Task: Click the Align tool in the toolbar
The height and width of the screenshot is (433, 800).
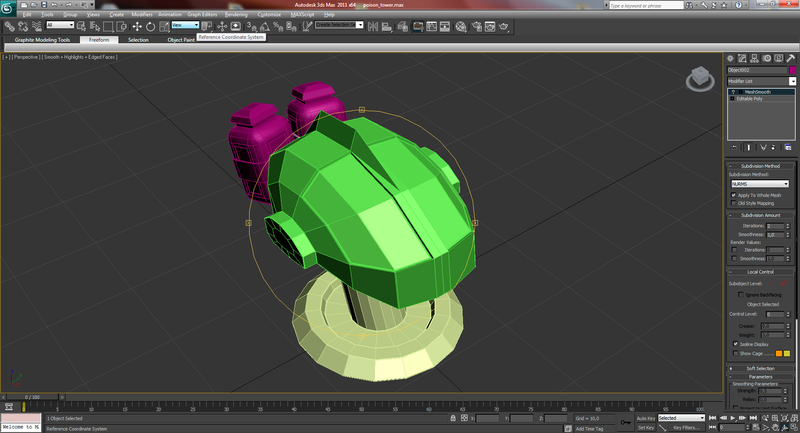Action: pyautogui.click(x=387, y=27)
